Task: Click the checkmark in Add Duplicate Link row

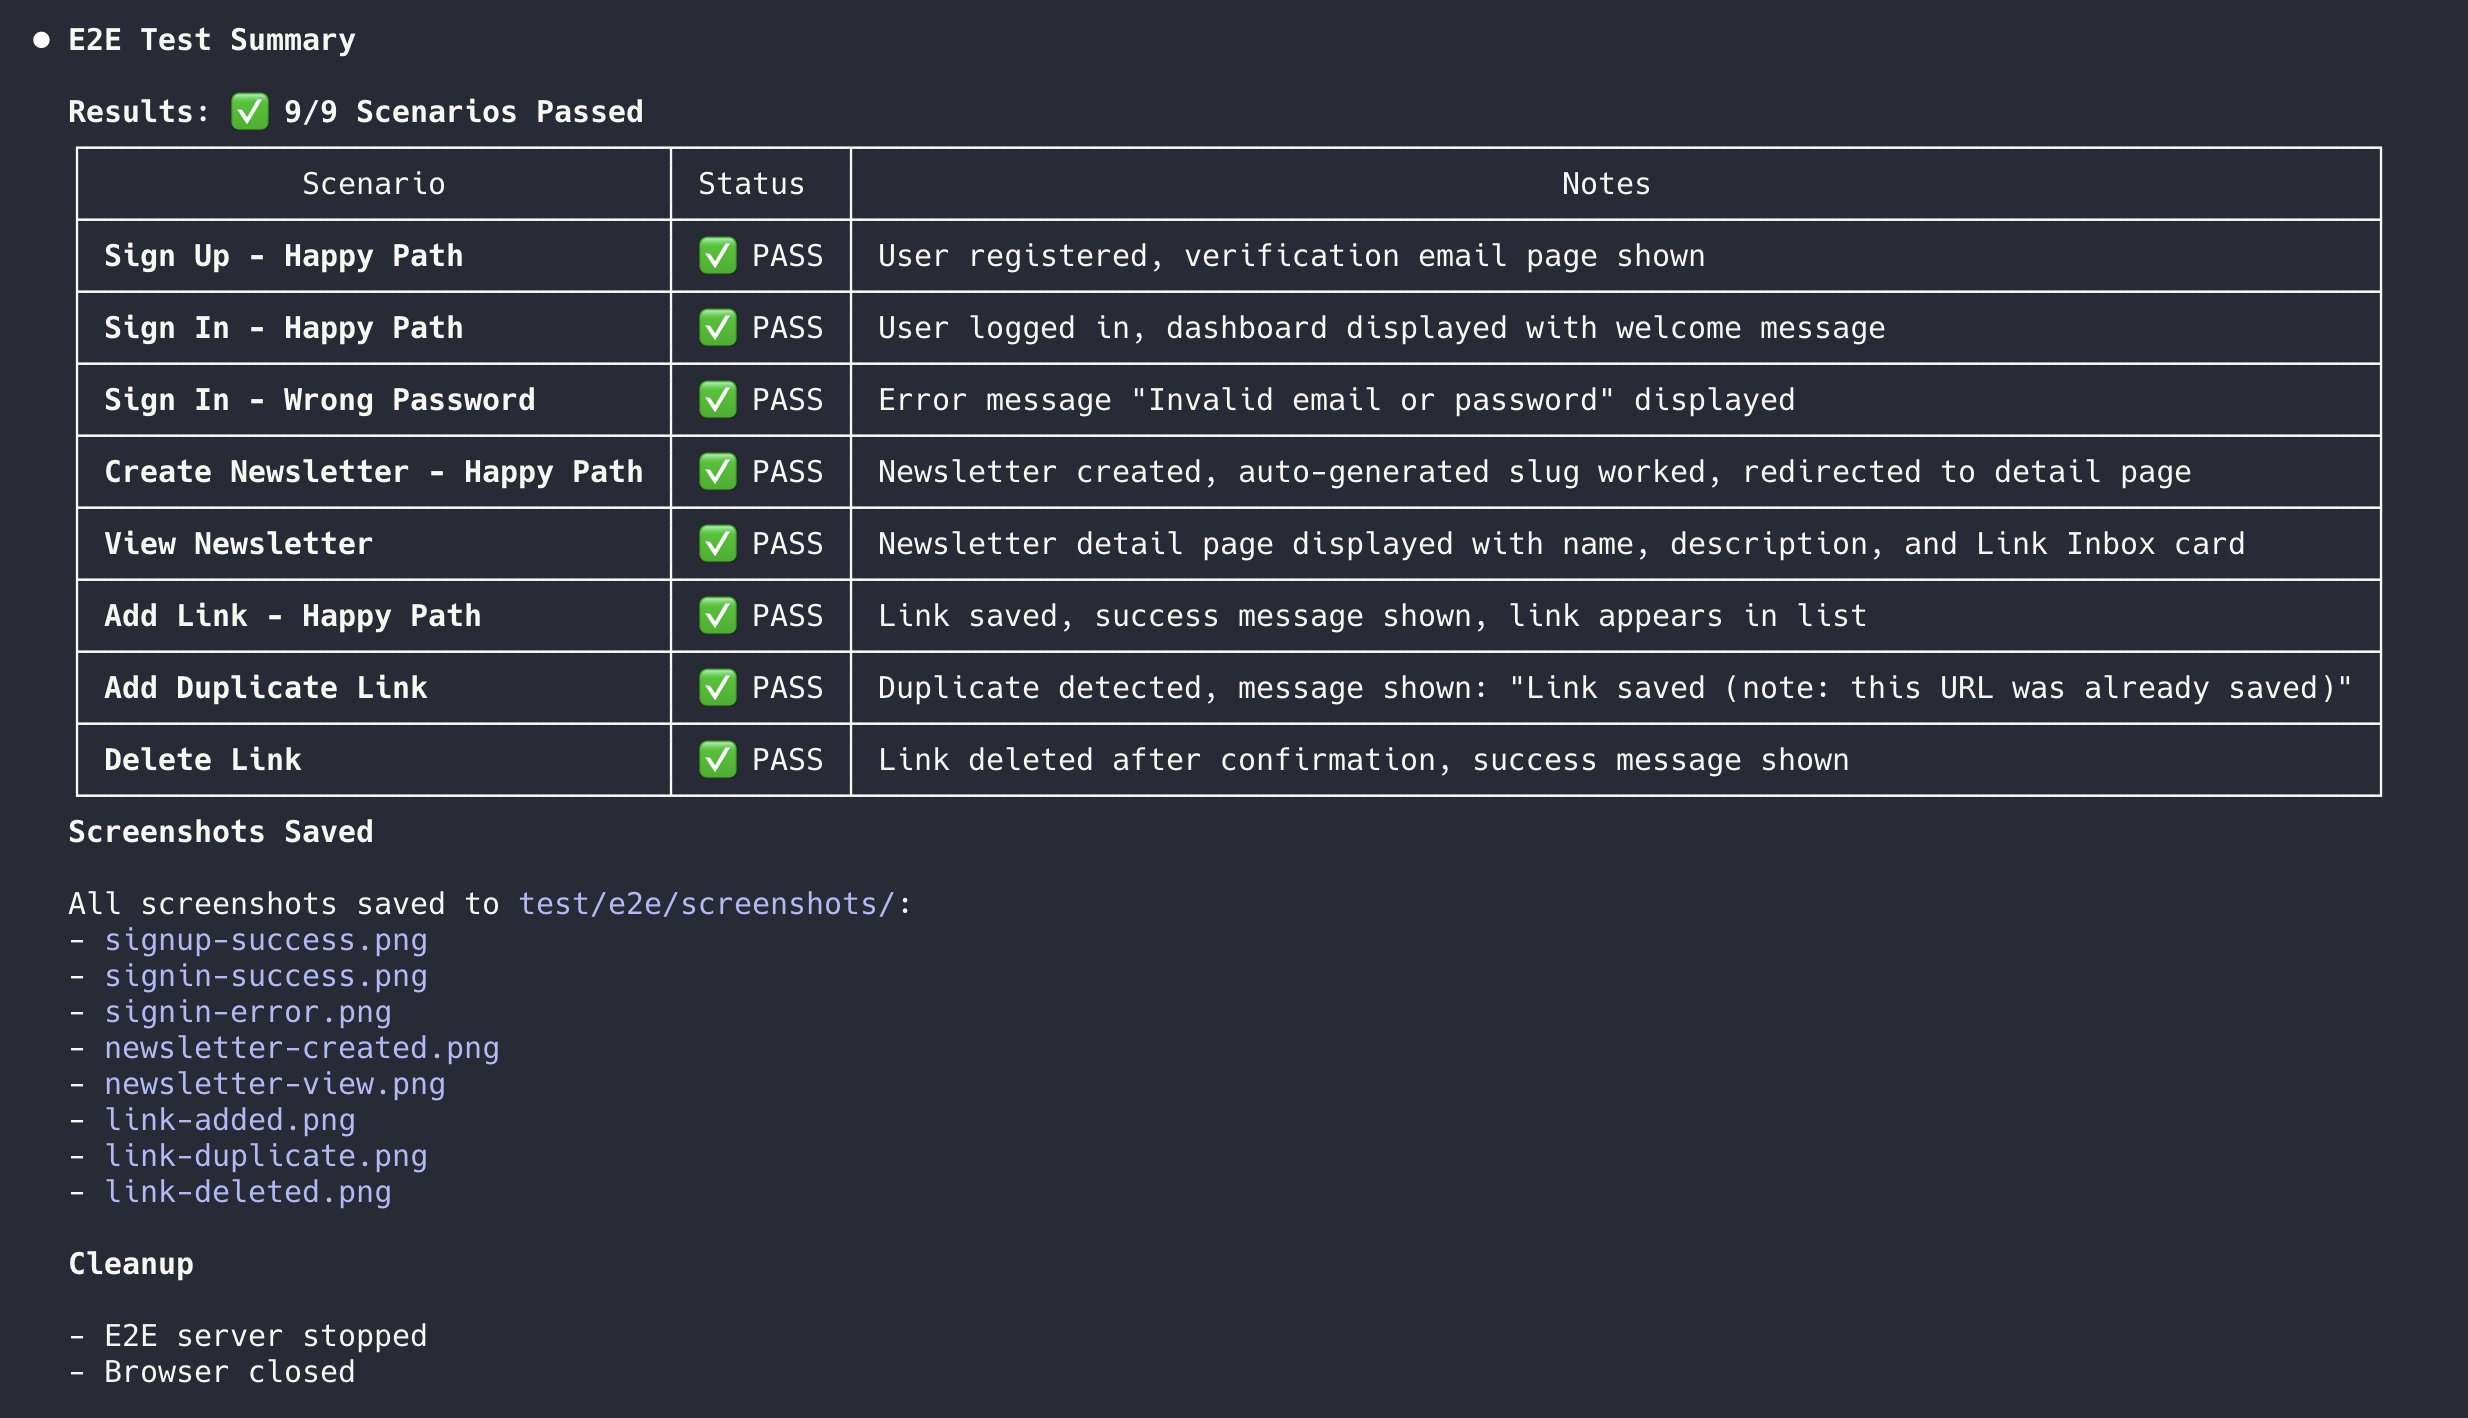Action: pos(717,688)
